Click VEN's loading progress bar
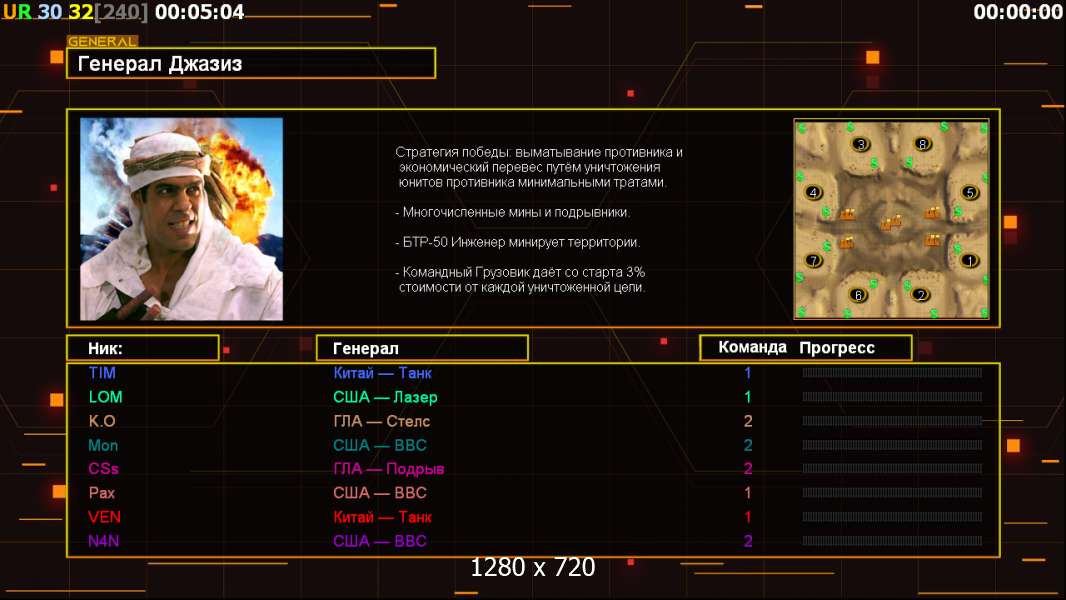The image size is (1066, 600). click(x=892, y=517)
